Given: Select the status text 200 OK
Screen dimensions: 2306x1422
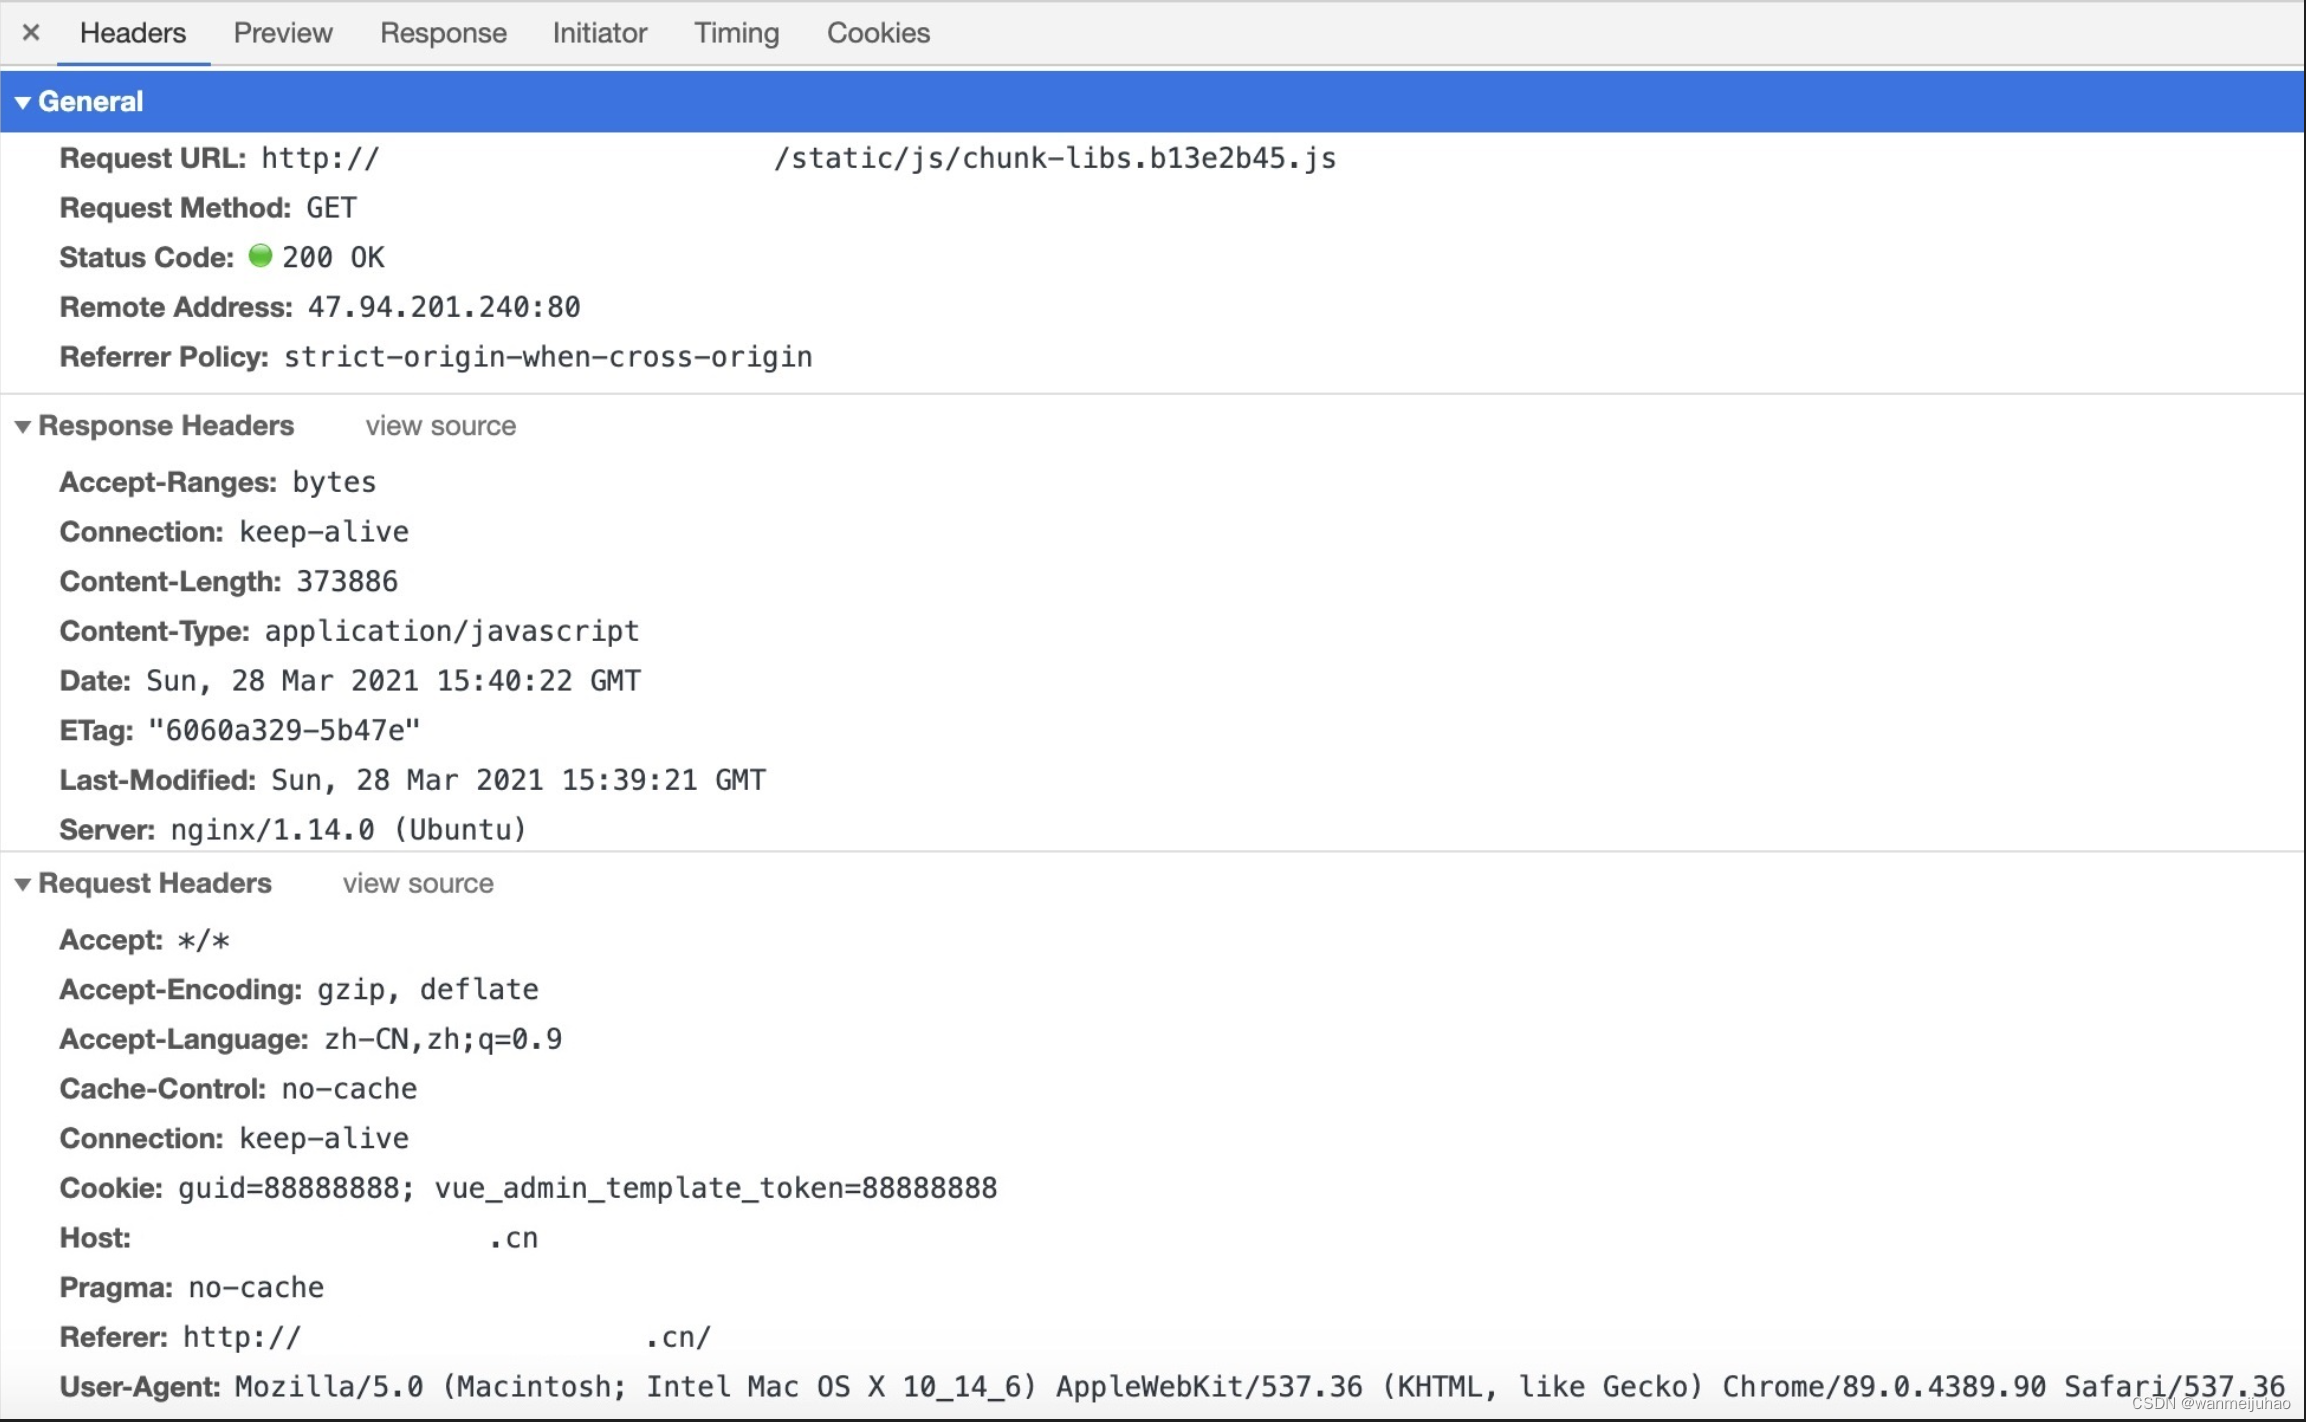Looking at the screenshot, I should pos(333,258).
